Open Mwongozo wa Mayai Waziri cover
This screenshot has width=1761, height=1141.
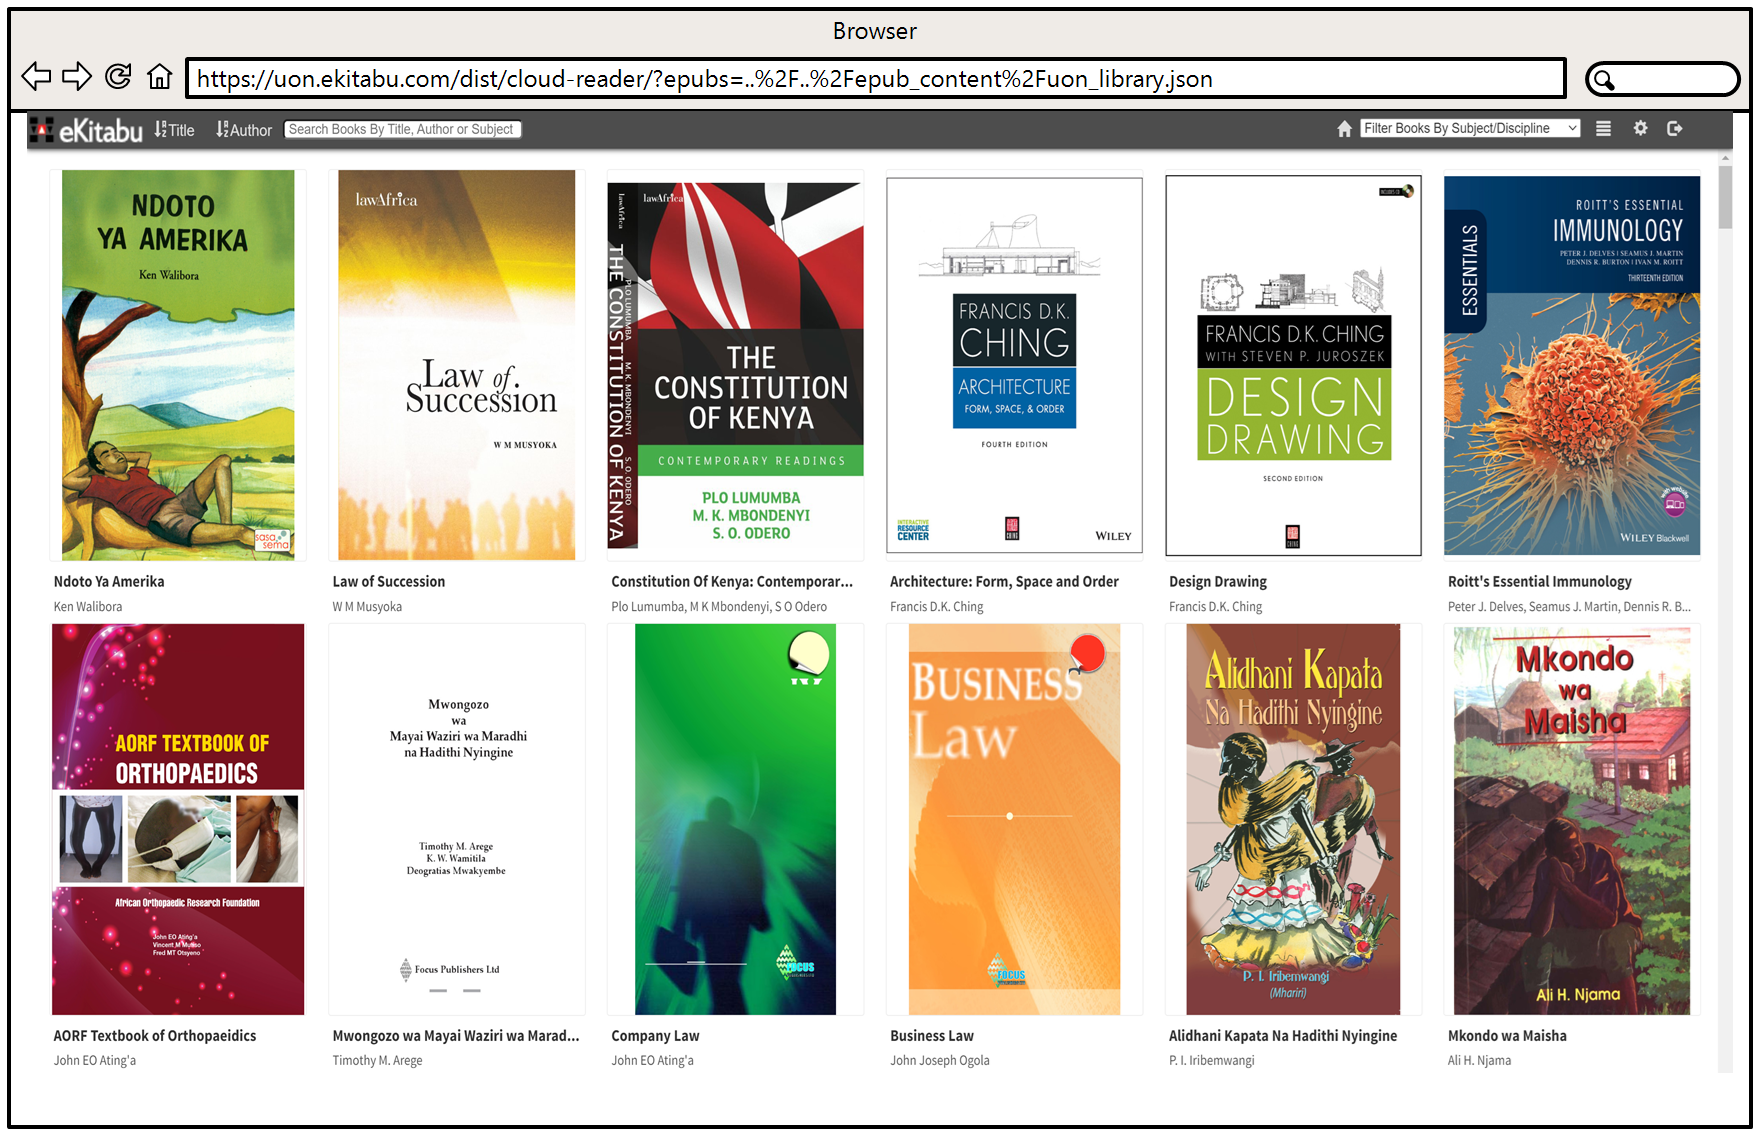click(x=457, y=819)
